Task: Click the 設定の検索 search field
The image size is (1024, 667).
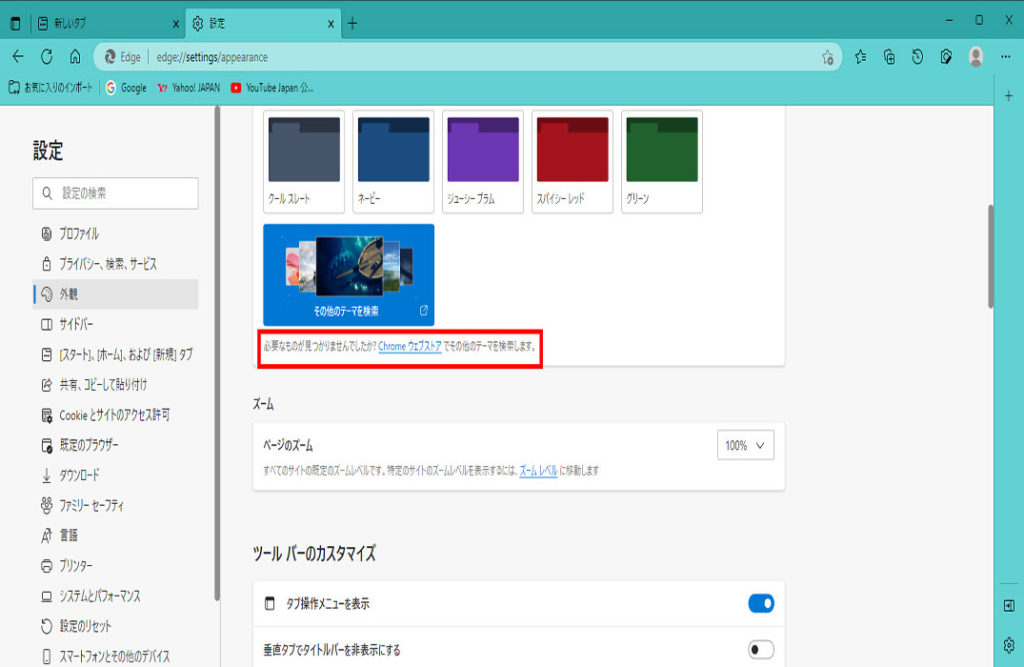Action: click(x=115, y=193)
